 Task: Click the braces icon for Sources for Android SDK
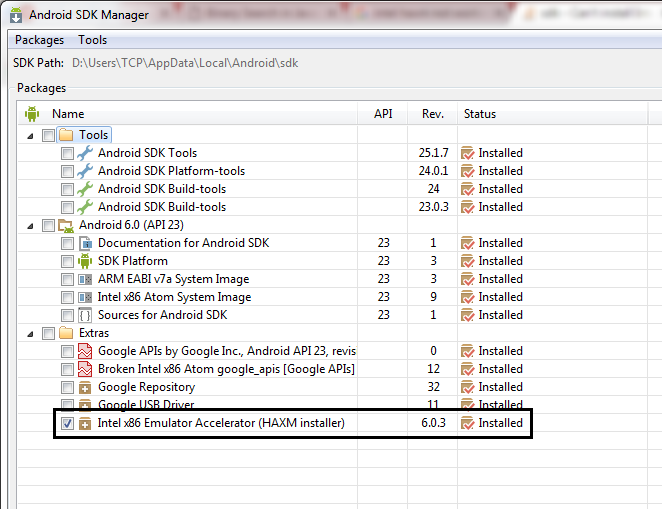(85, 315)
